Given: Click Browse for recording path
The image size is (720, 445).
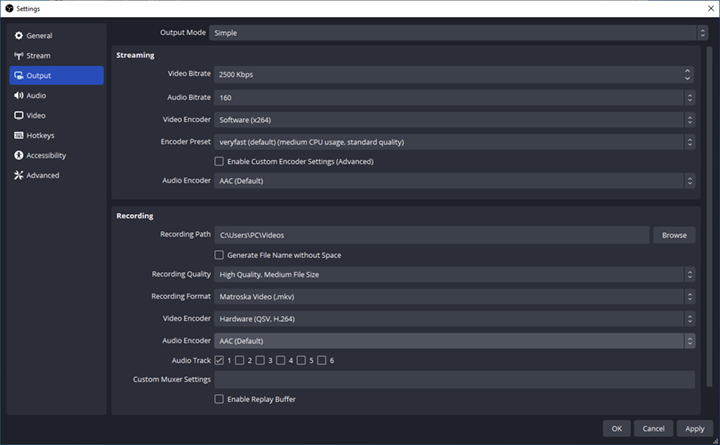Looking at the screenshot, I should click(674, 235).
